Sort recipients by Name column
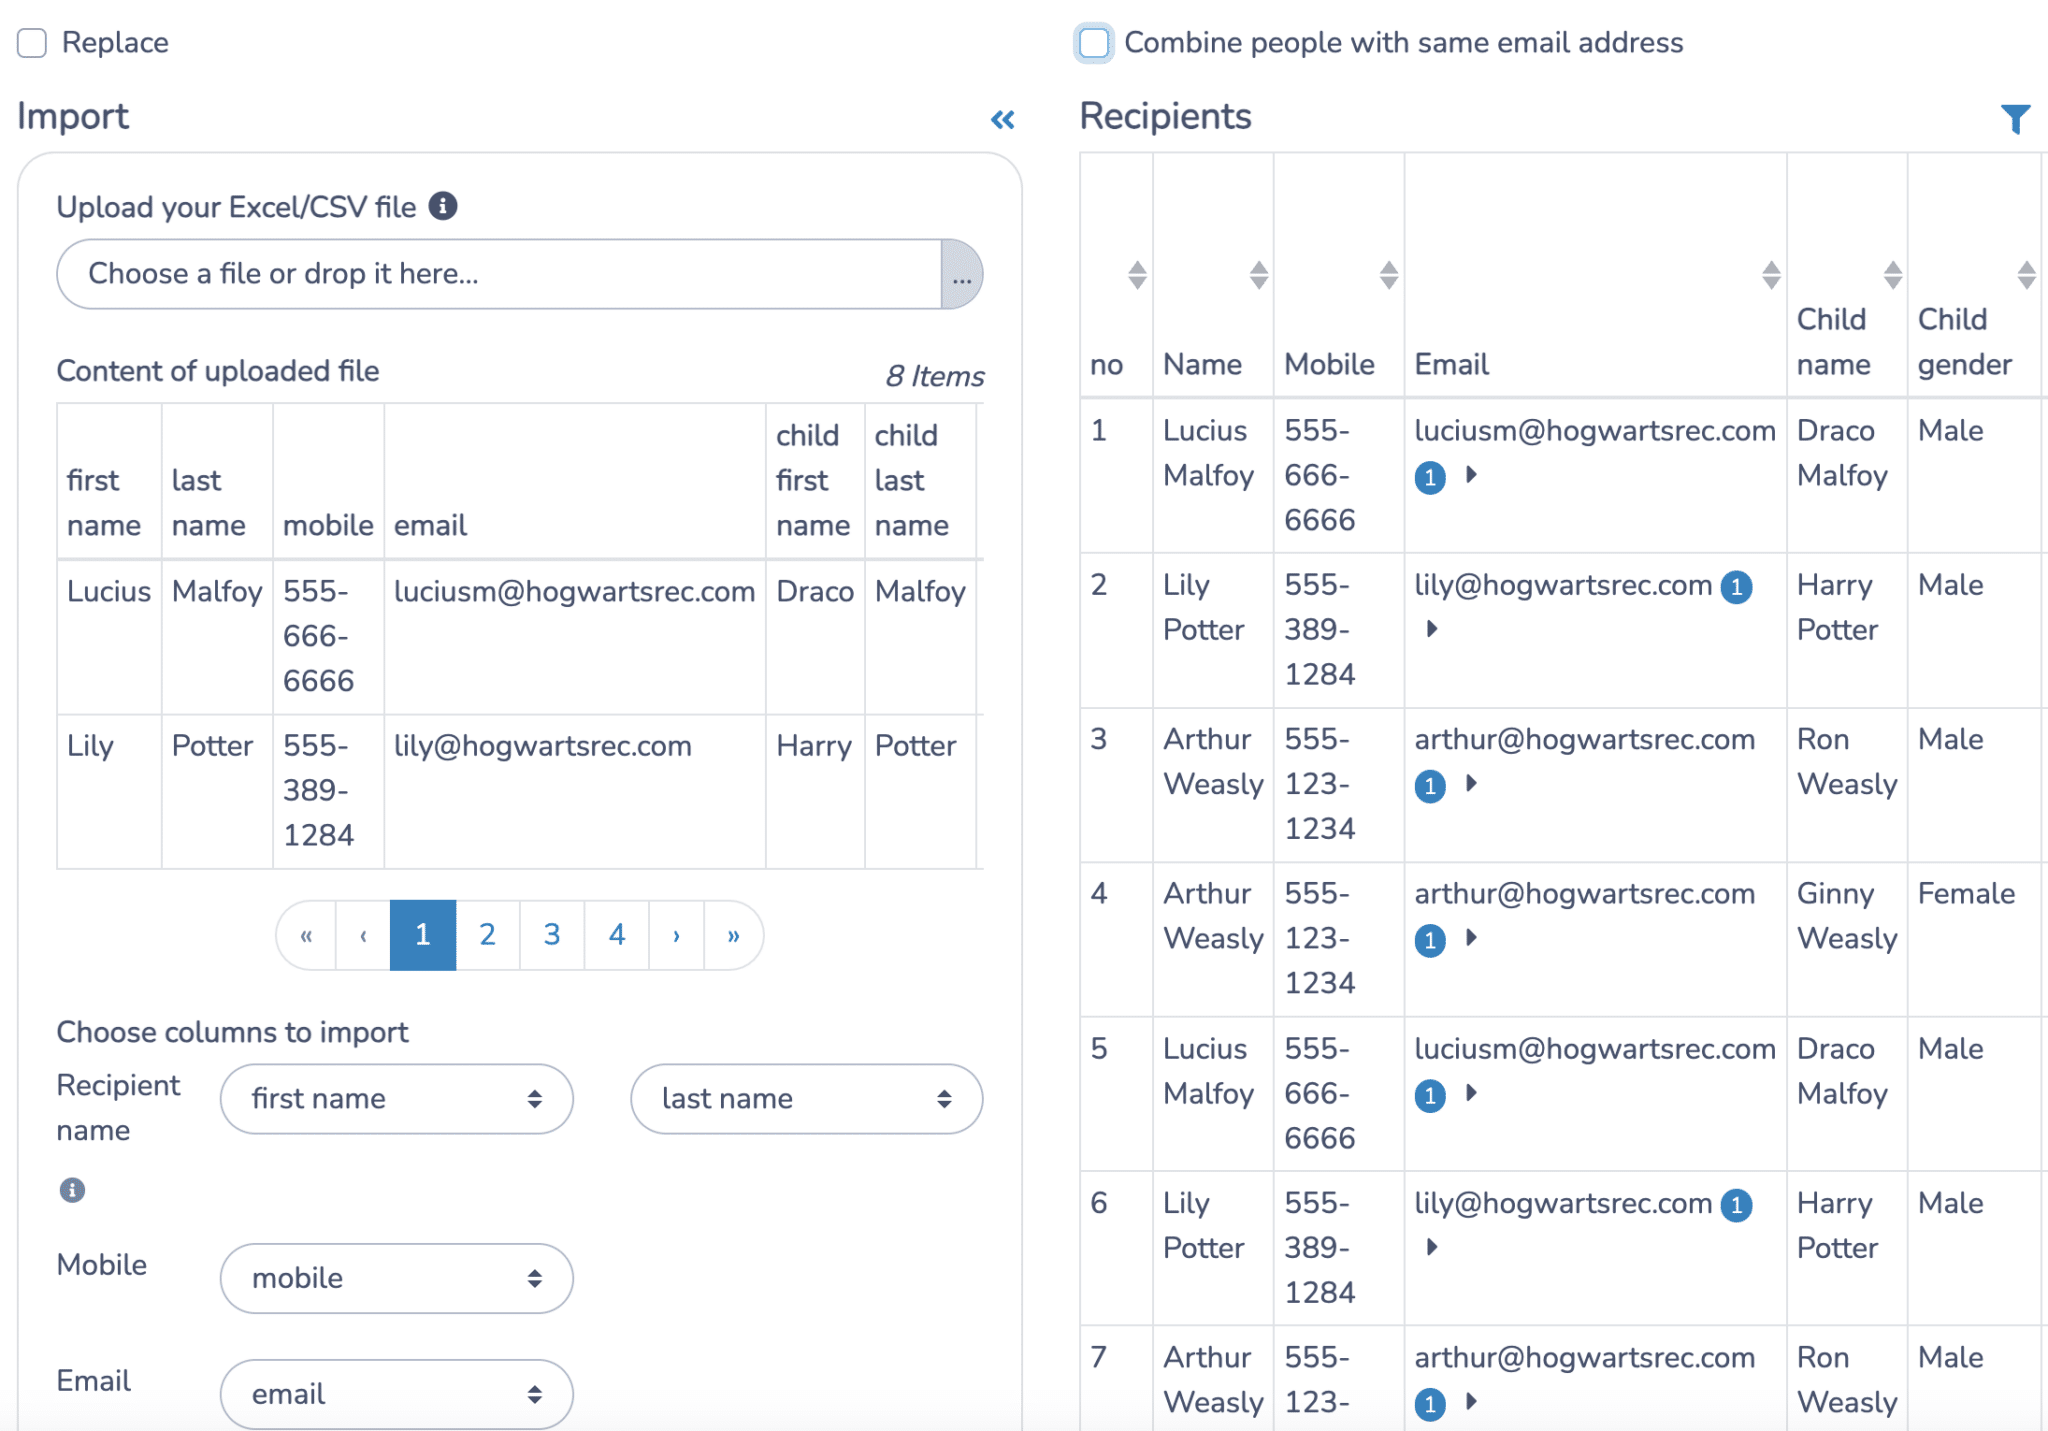Screen dimensions: 2048x1431 (x=1258, y=275)
